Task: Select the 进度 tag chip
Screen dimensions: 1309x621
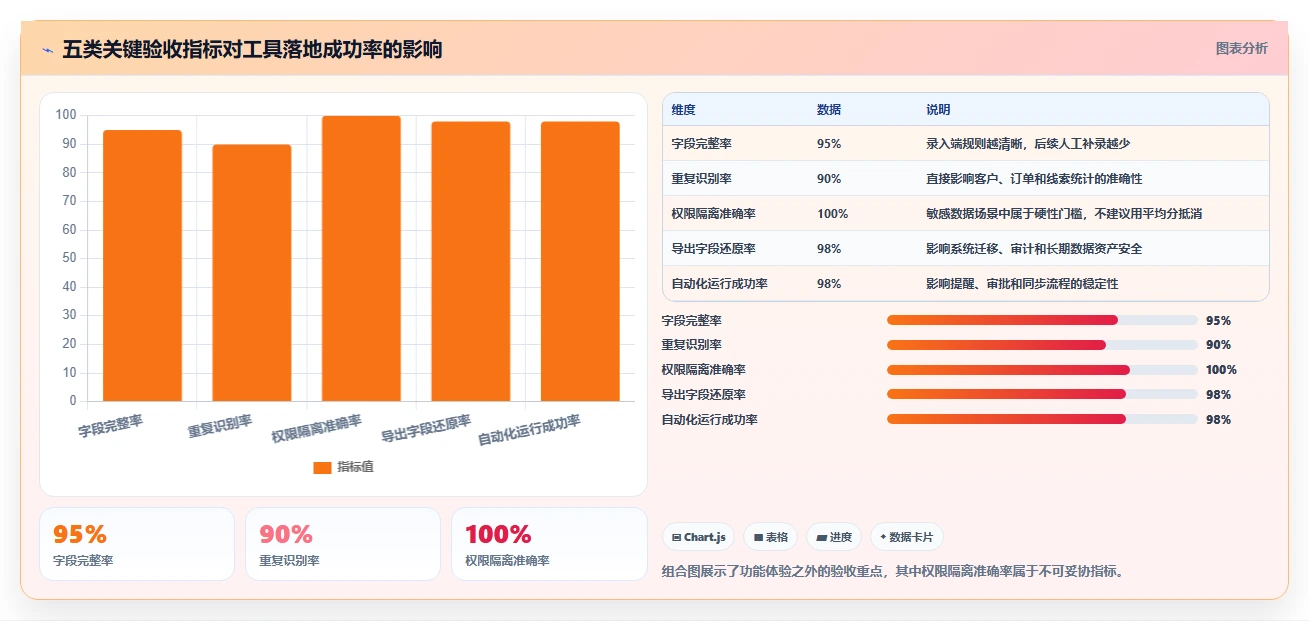Action: tap(834, 537)
